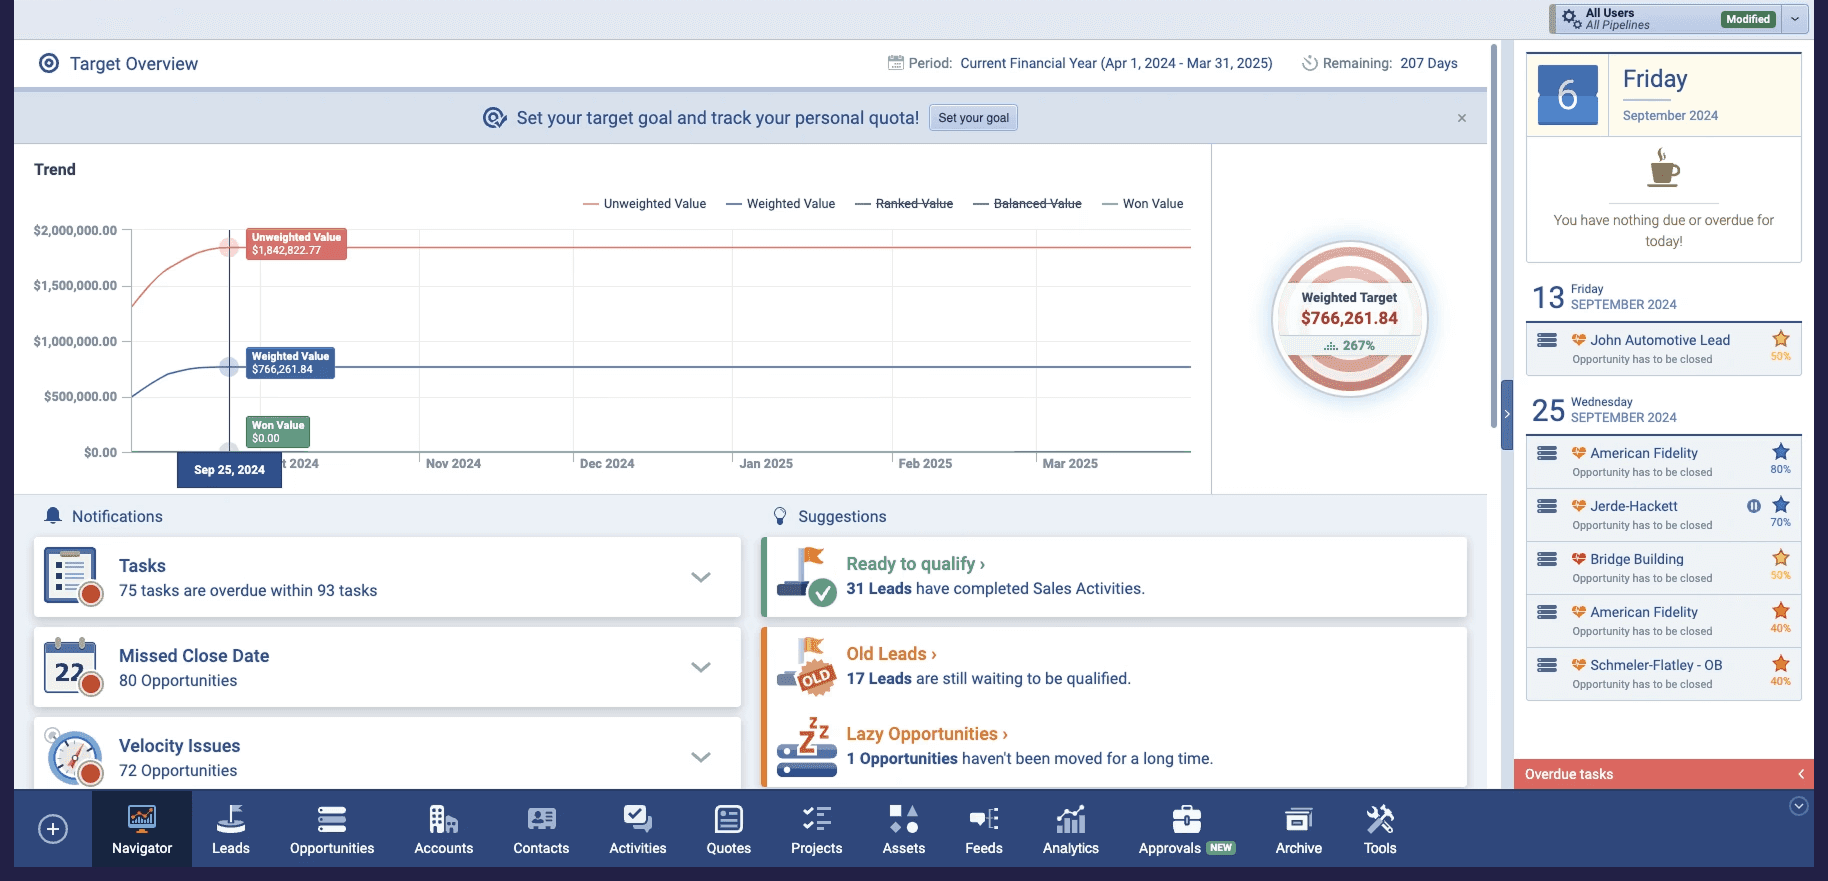Viewport: 1828px width, 881px height.
Task: Click the main content vertical scrollbar
Action: 1494,237
